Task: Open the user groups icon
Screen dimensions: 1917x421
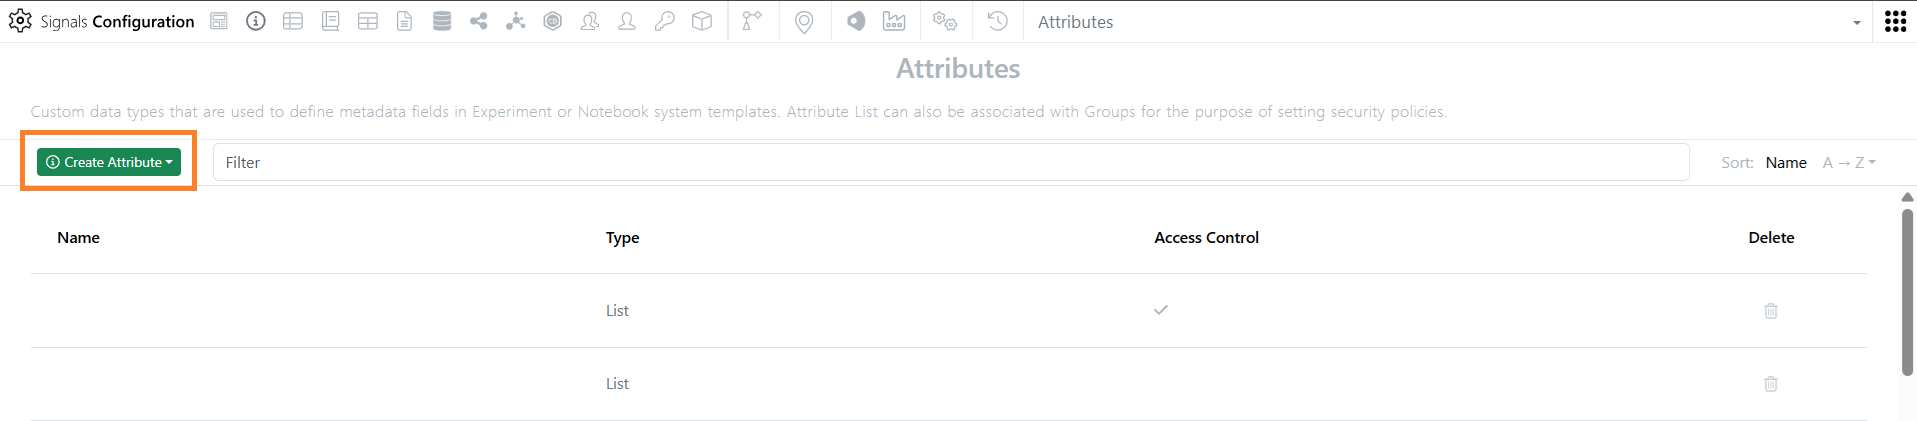Action: click(590, 21)
